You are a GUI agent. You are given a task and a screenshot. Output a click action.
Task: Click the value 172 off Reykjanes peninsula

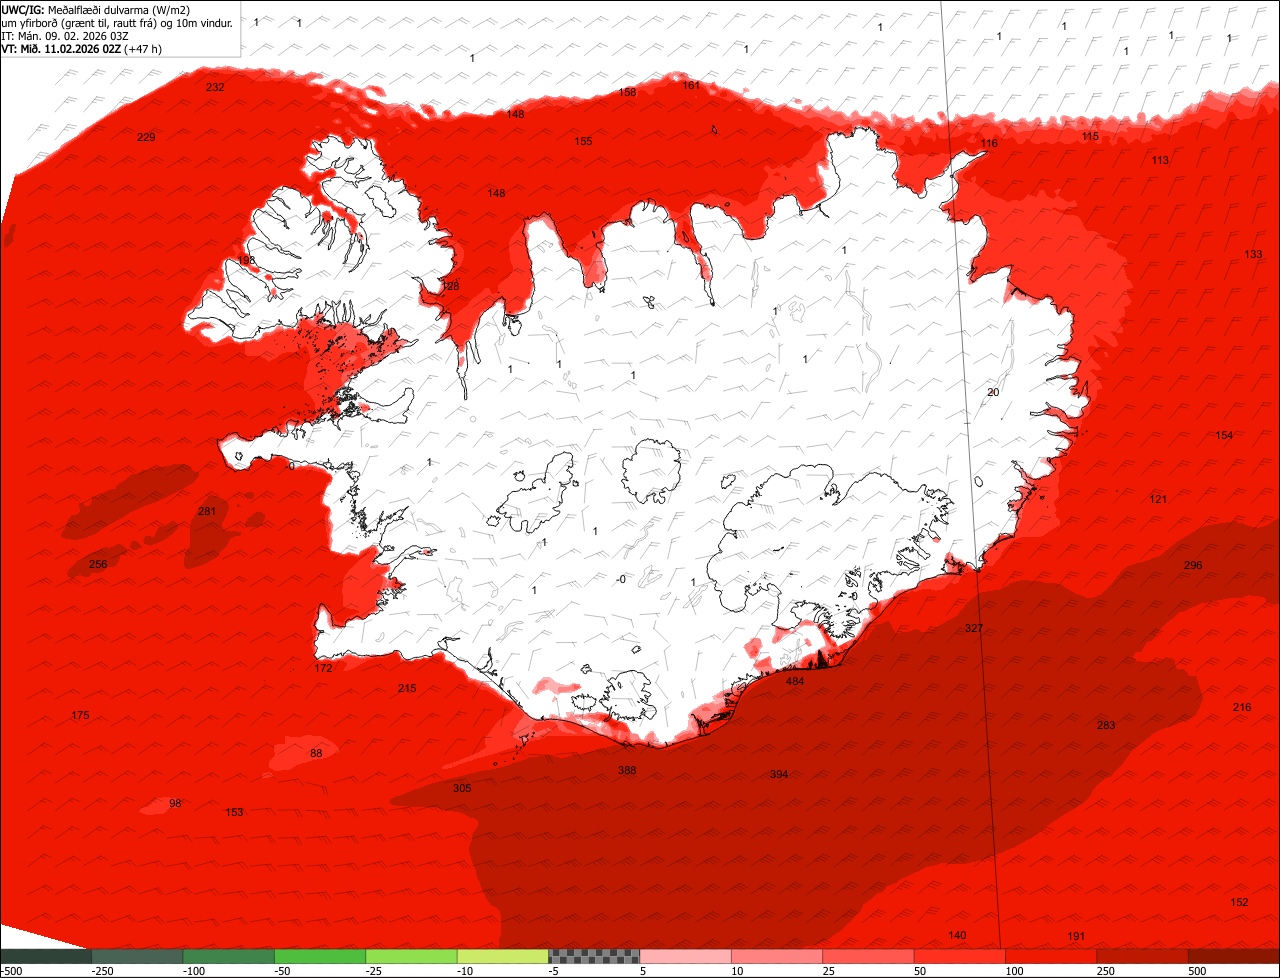323,667
